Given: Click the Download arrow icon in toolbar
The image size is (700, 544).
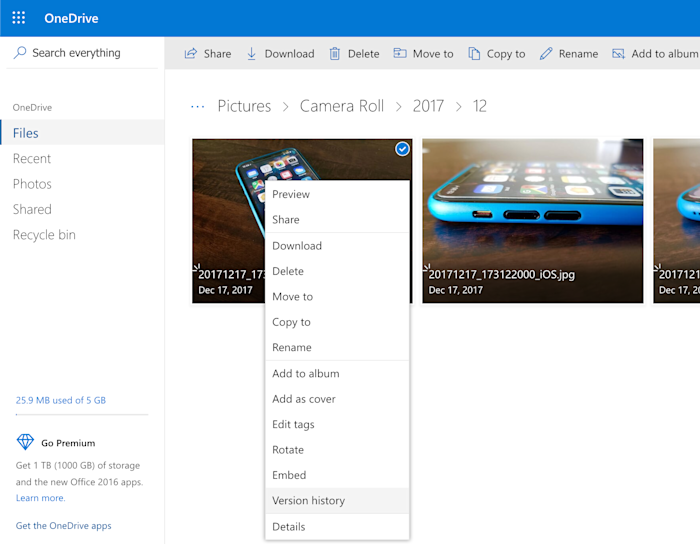Looking at the screenshot, I should click(x=252, y=54).
